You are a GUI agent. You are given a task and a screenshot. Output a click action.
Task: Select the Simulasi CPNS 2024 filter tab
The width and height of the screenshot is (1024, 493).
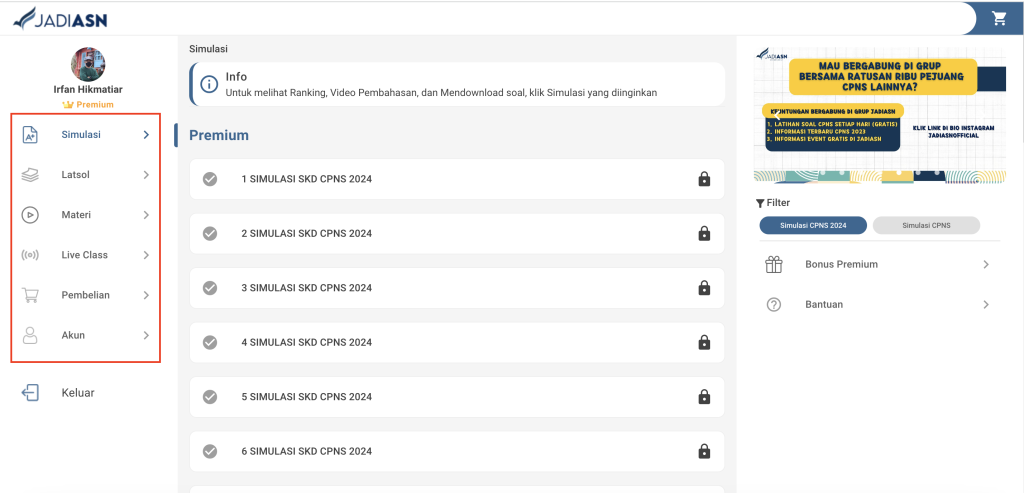coord(812,226)
